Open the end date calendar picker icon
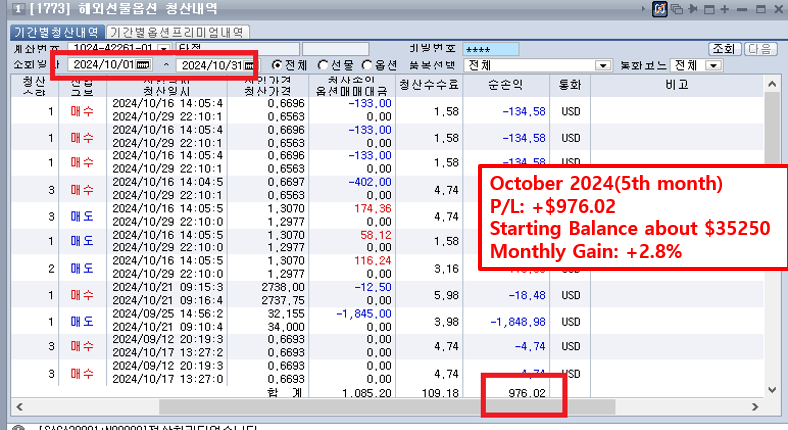 [x=249, y=65]
